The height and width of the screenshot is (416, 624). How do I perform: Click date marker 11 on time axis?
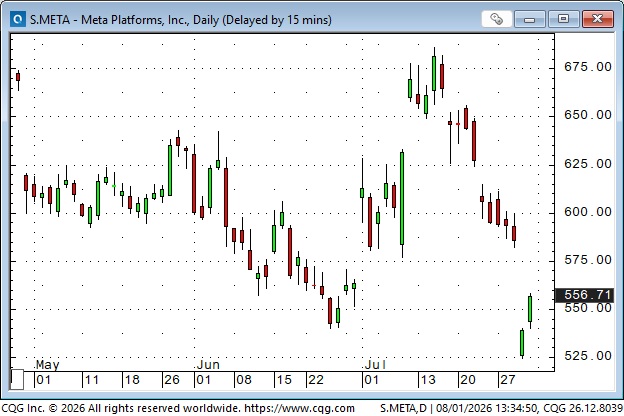[92, 380]
